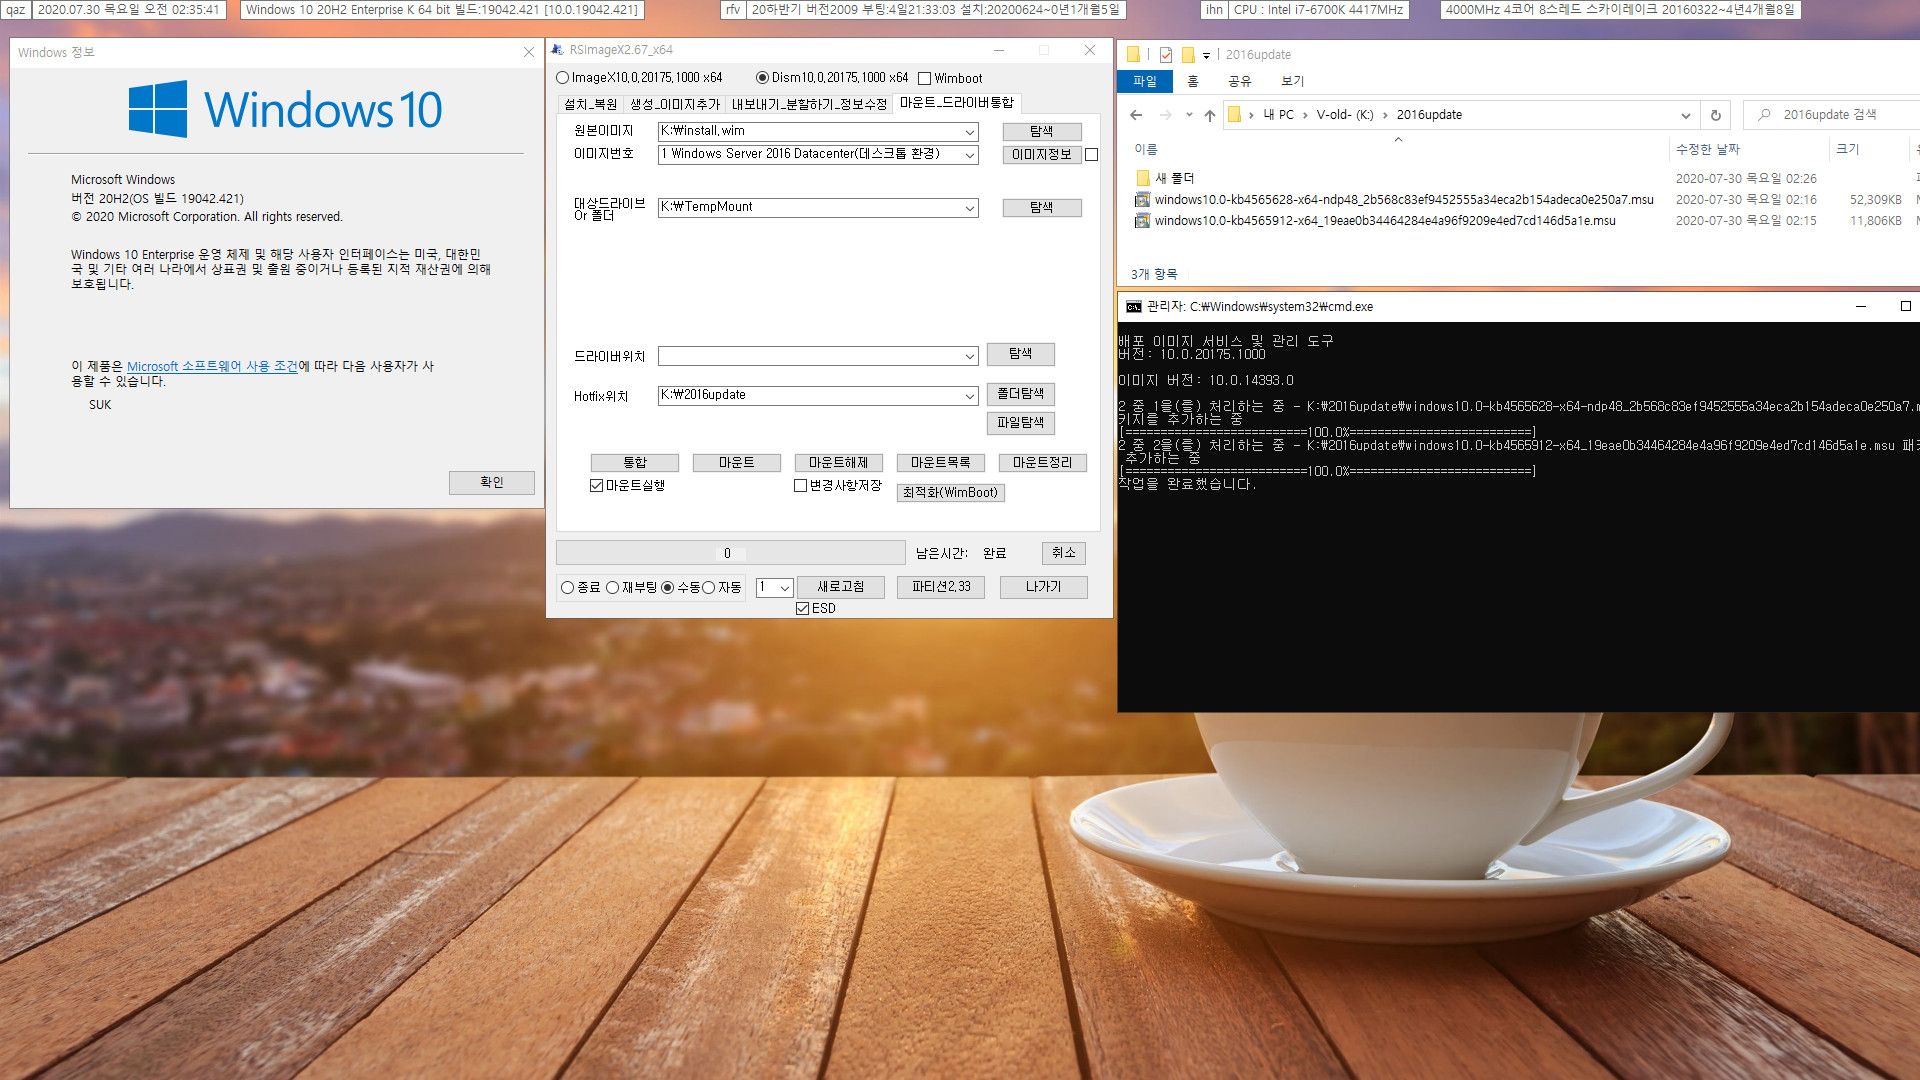Click the Microsoft 소프트웨어 사용 조건 link

pyautogui.click(x=212, y=367)
